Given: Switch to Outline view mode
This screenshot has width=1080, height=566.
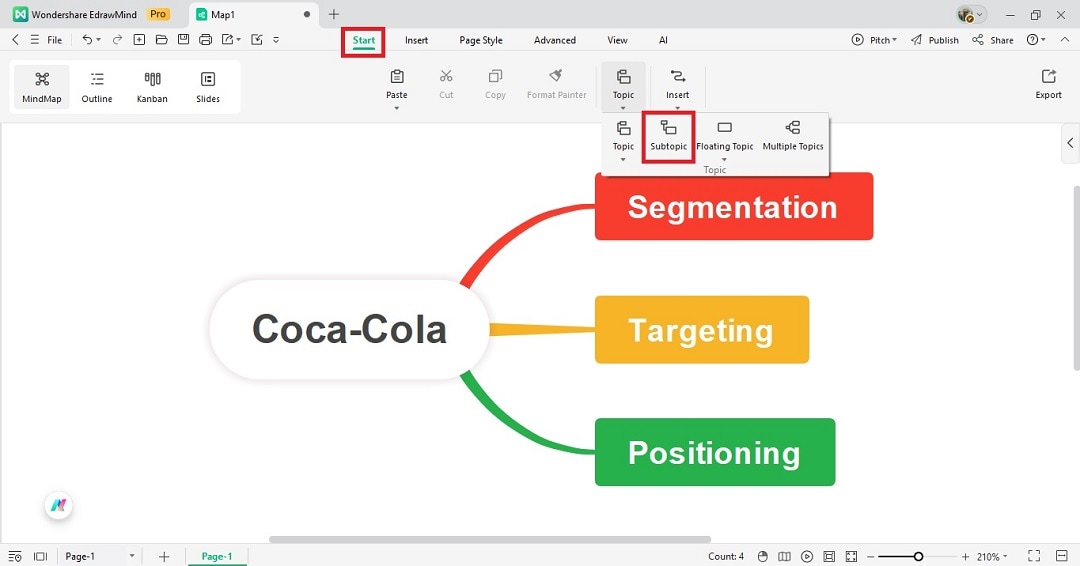Looking at the screenshot, I should tap(97, 87).
